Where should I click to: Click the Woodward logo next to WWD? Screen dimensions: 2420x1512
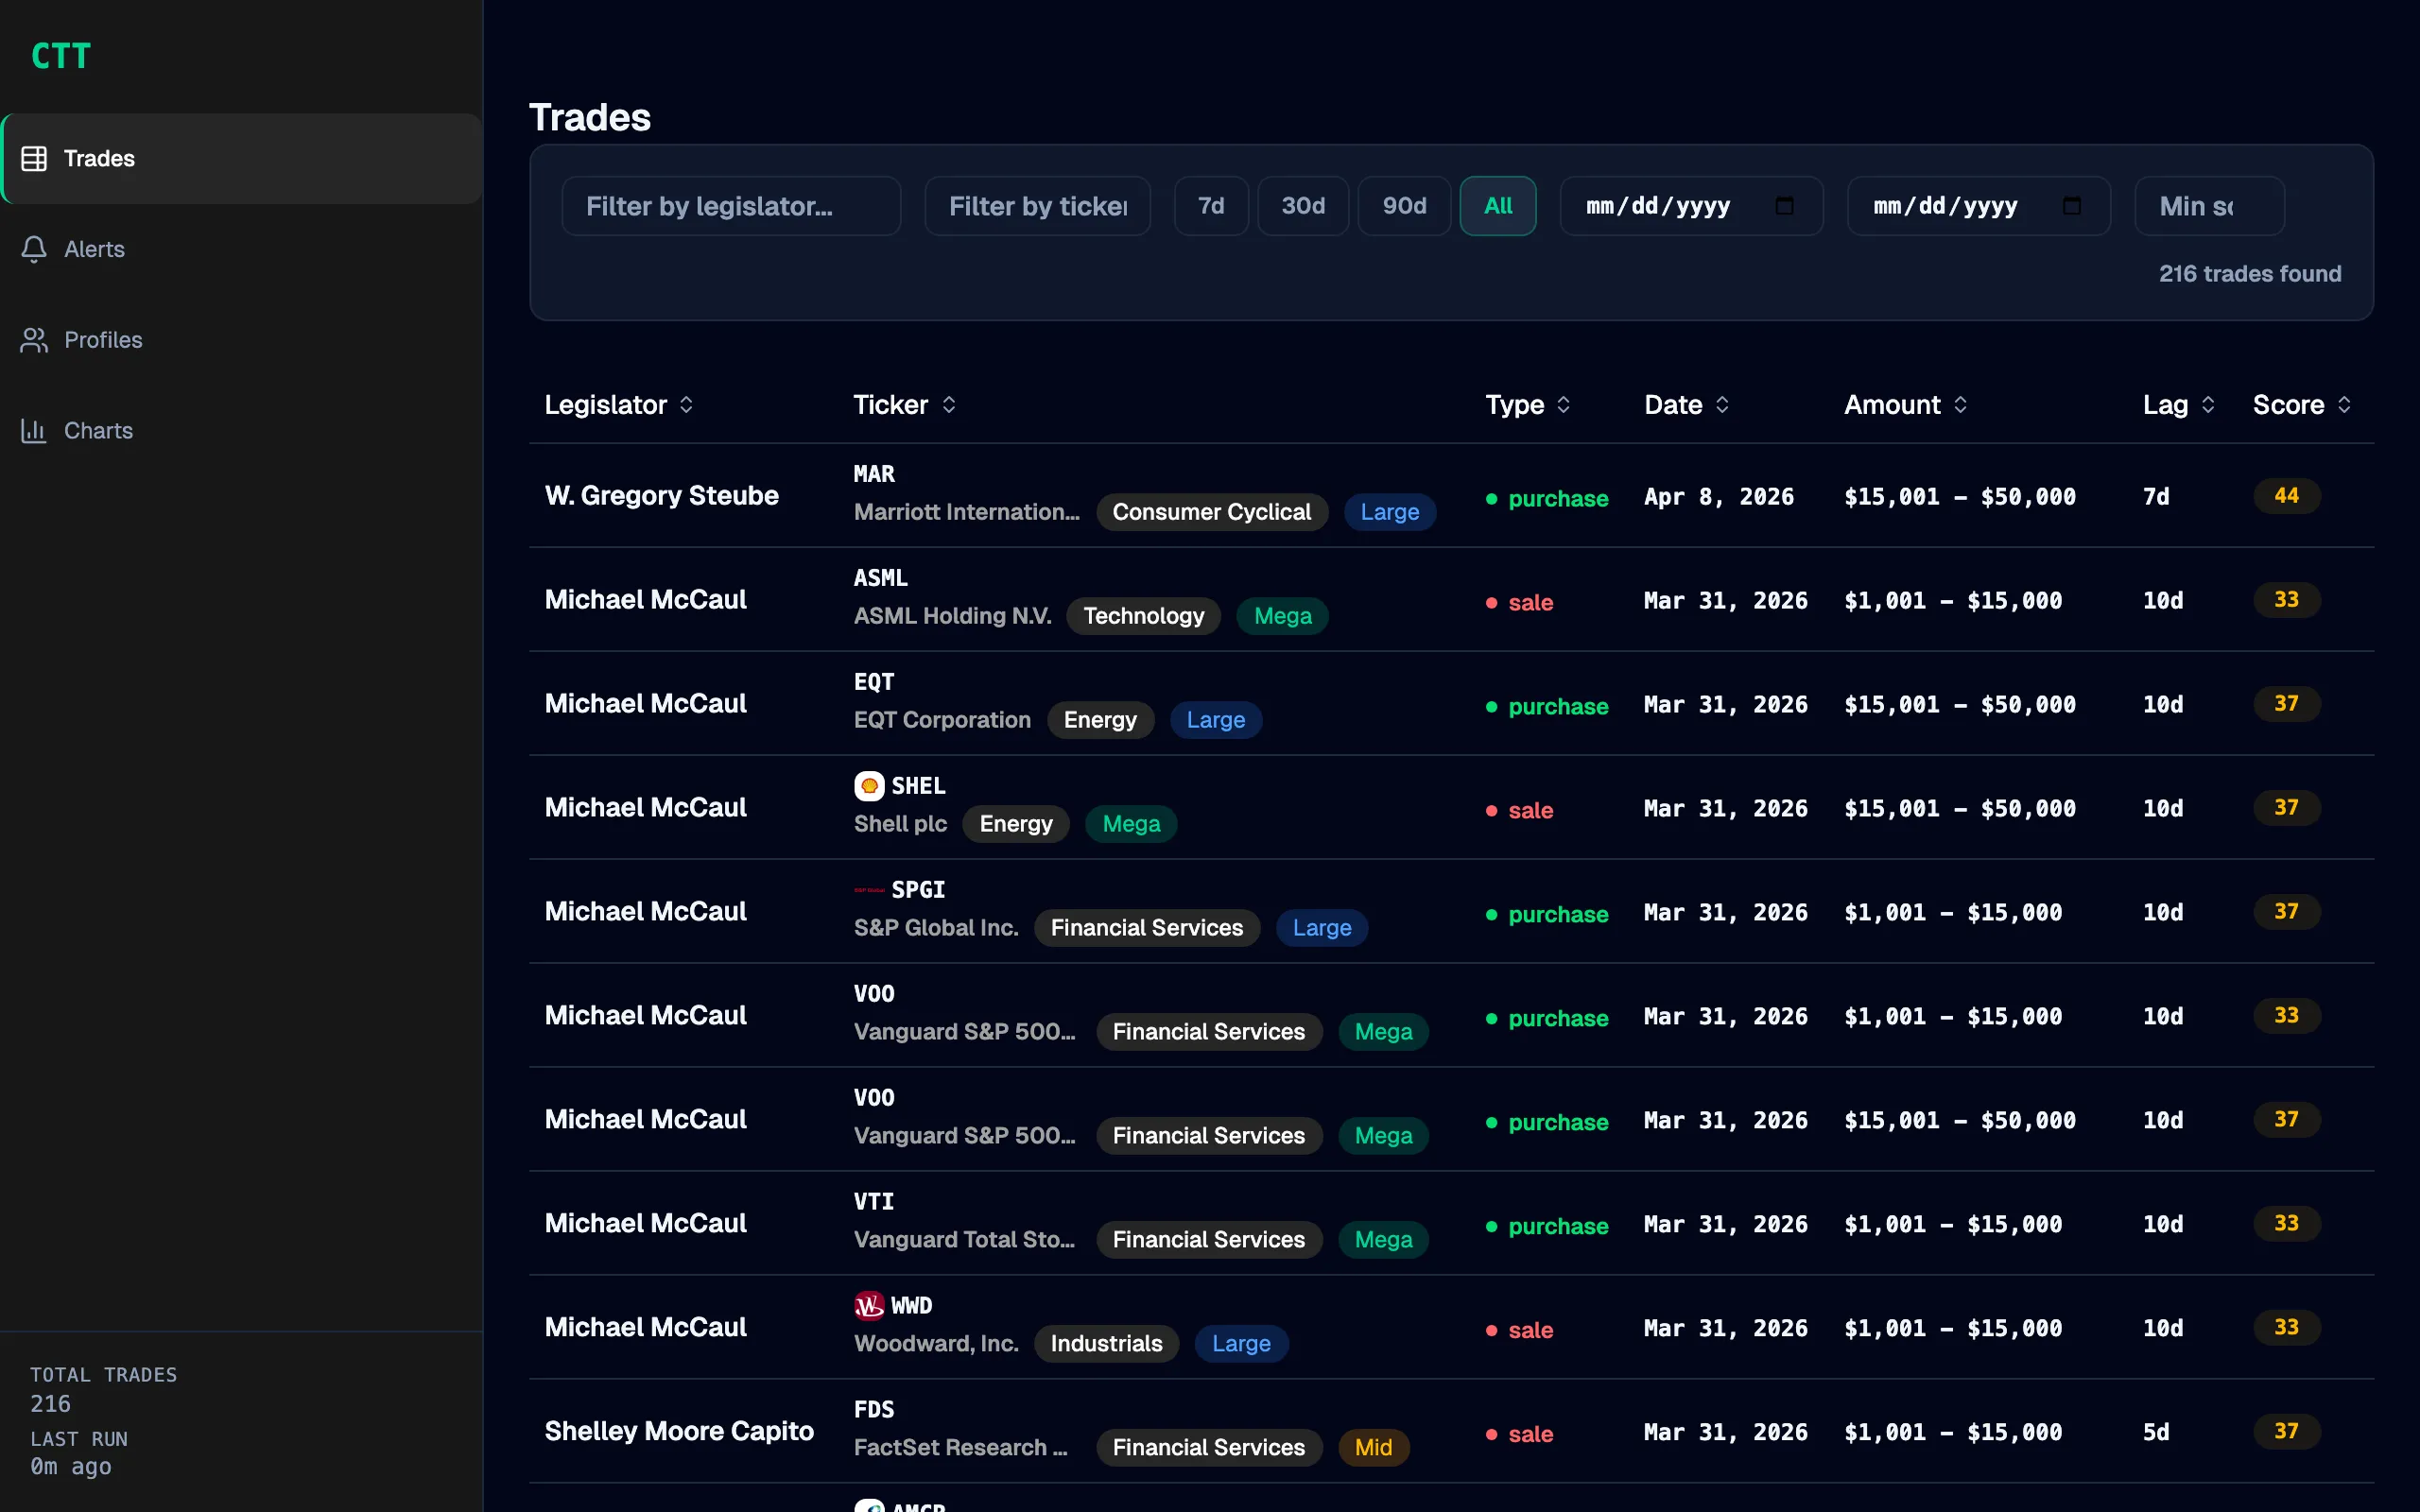click(869, 1306)
